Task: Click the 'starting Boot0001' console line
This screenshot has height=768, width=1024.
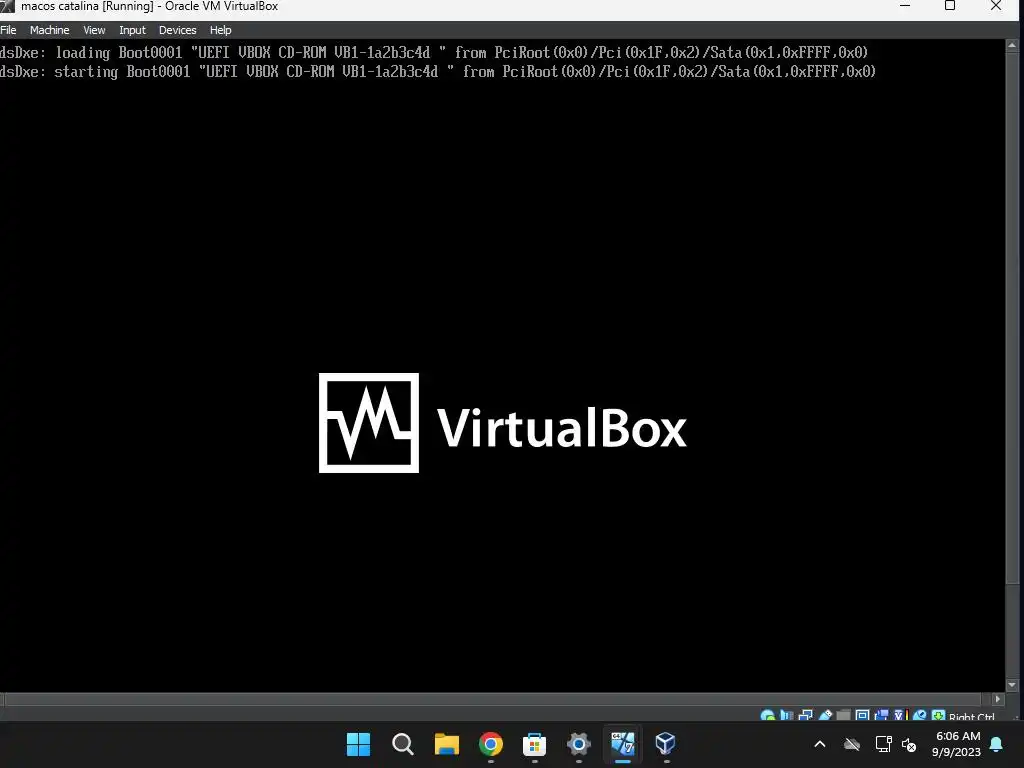Action: tap(438, 72)
